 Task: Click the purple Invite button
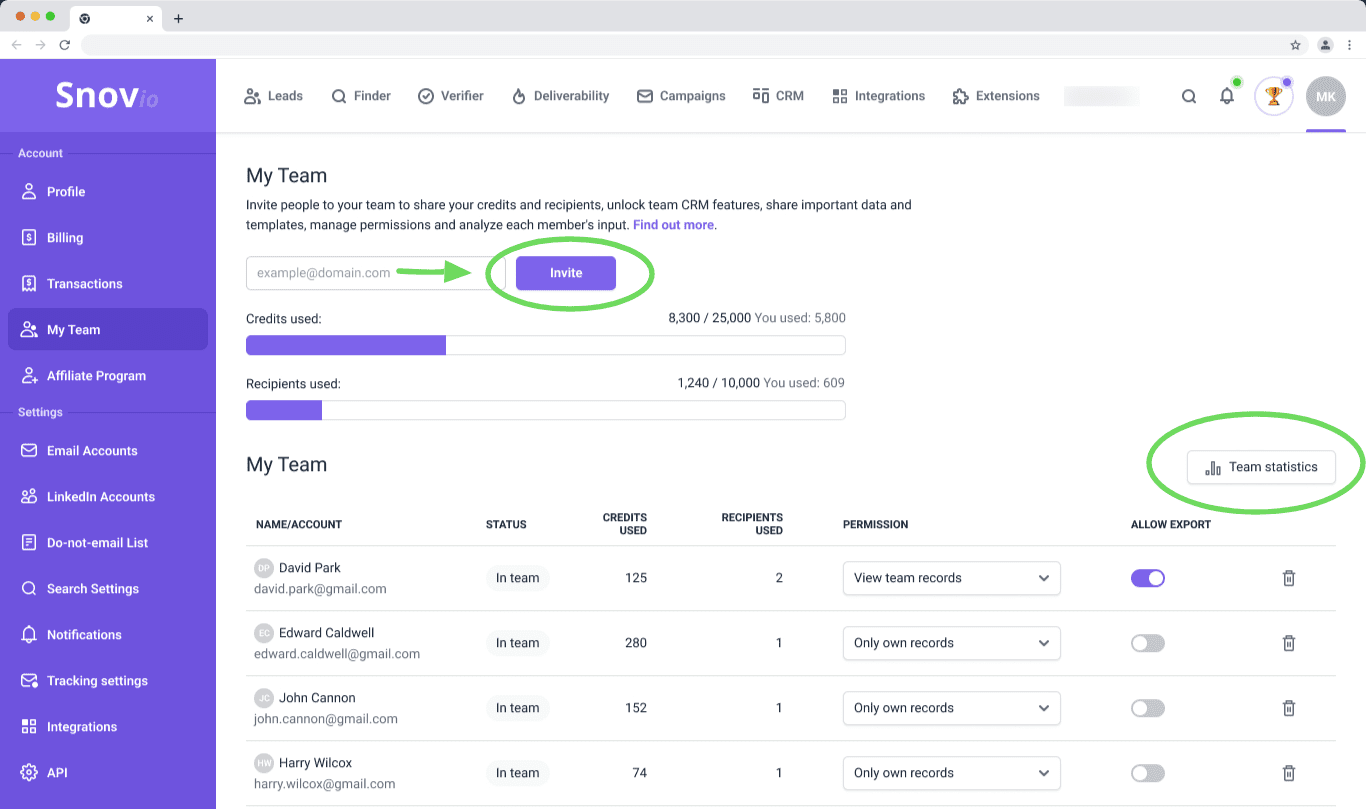tap(565, 273)
